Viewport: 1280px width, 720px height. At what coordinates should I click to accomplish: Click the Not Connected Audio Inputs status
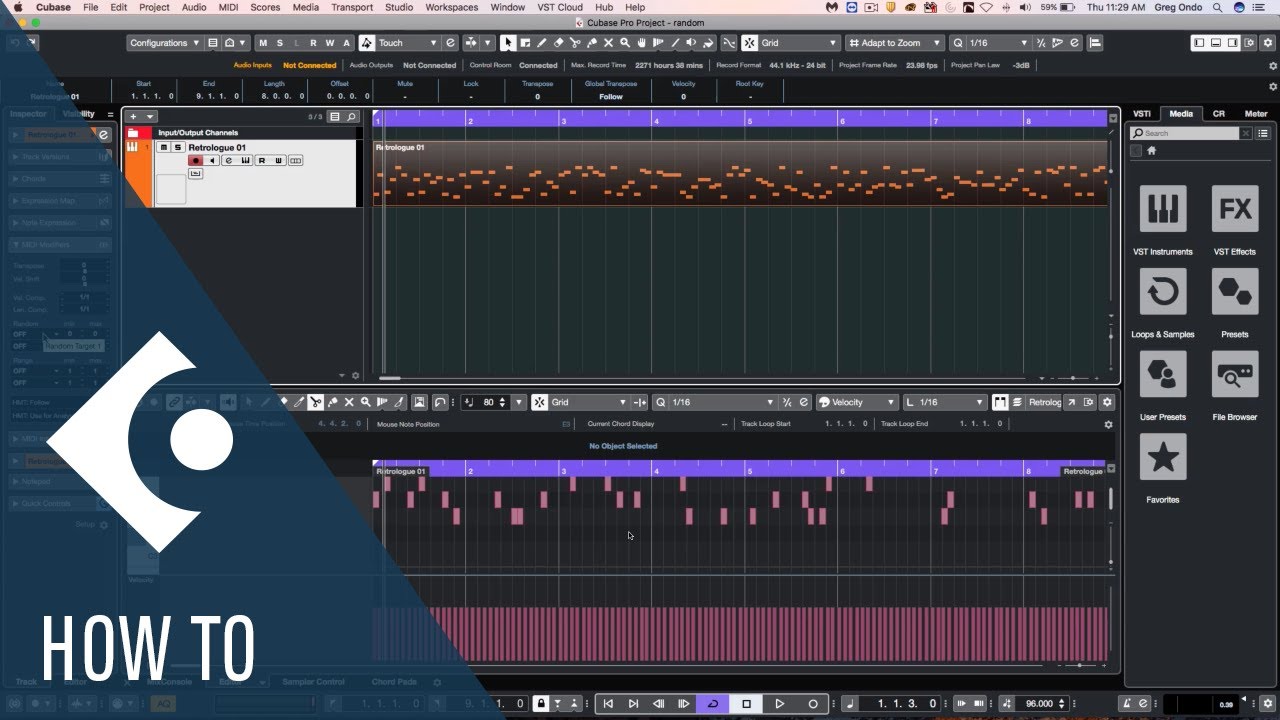[x=310, y=65]
